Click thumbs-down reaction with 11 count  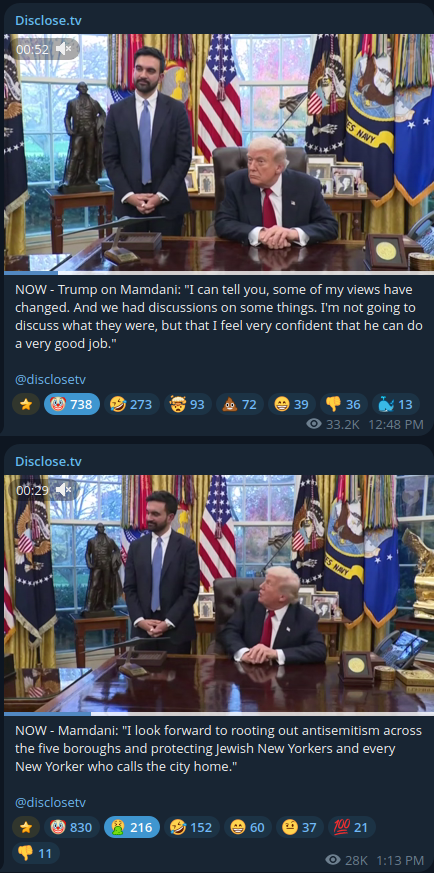[x=36, y=852]
